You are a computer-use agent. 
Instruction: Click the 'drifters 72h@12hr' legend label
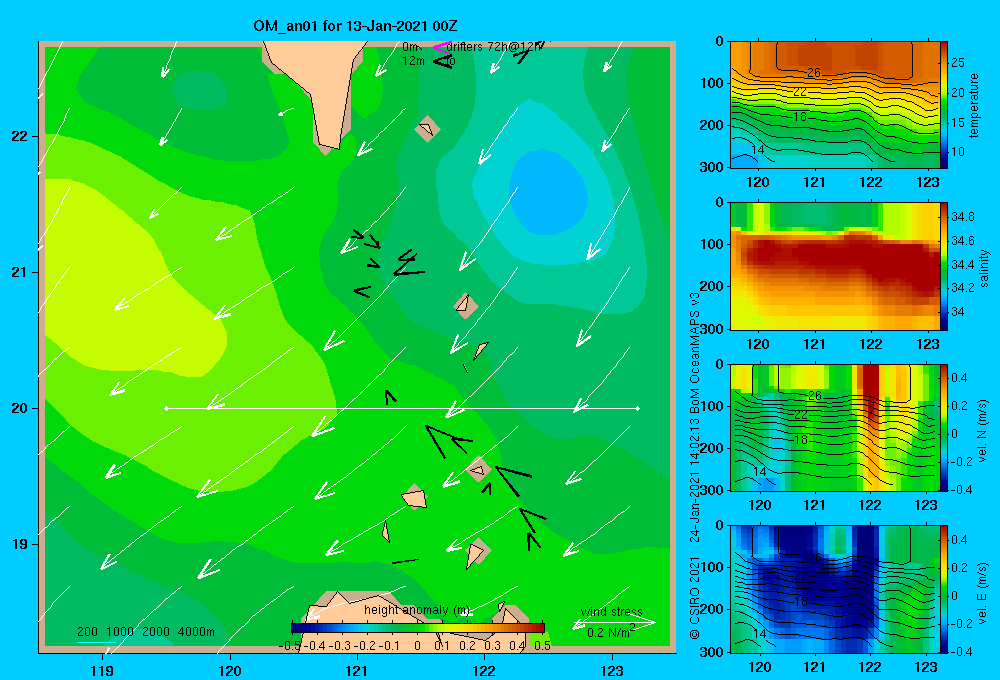pyautogui.click(x=495, y=47)
